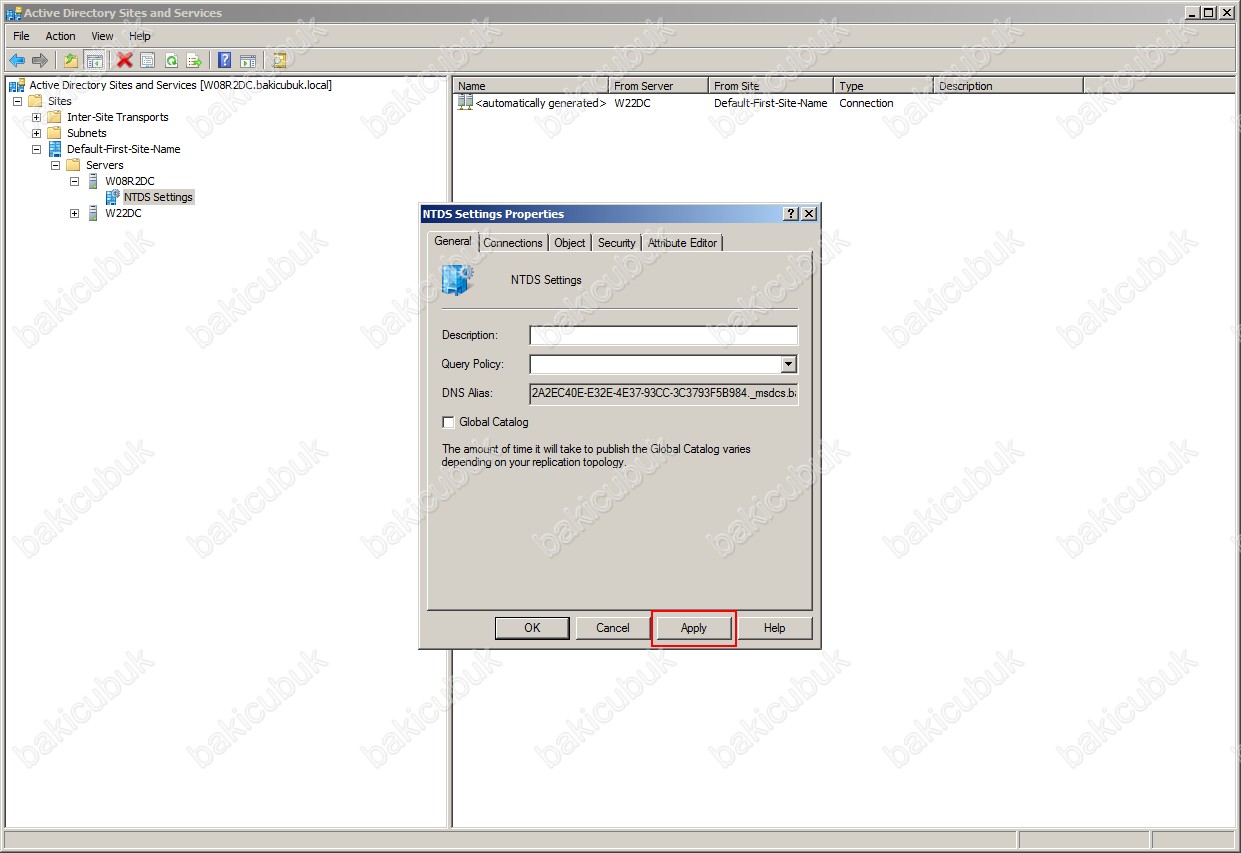Viewport: 1241px width, 853px height.
Task: Expand the Inter-Site Transports node
Action: pyautogui.click(x=36, y=117)
